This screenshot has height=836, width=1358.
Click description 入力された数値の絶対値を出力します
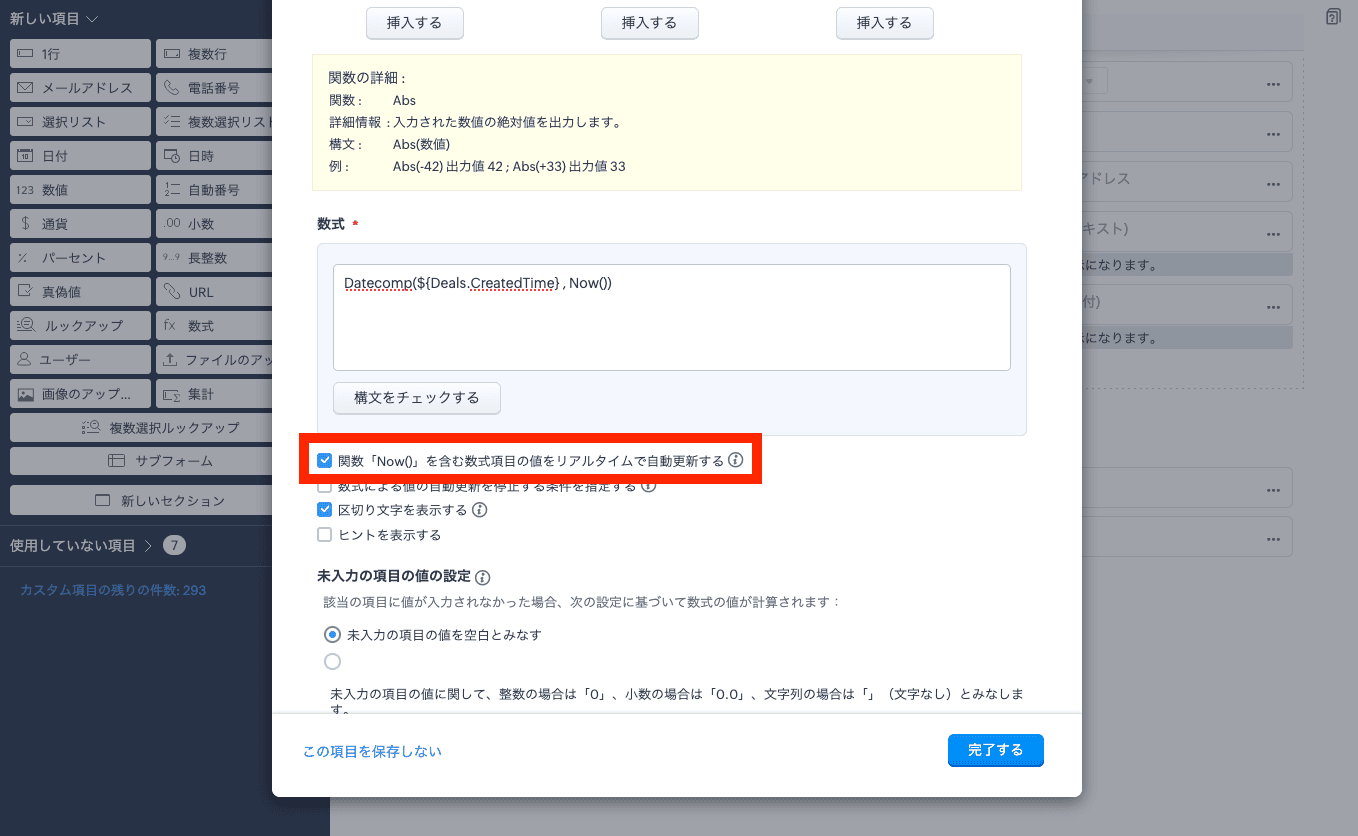pos(508,122)
